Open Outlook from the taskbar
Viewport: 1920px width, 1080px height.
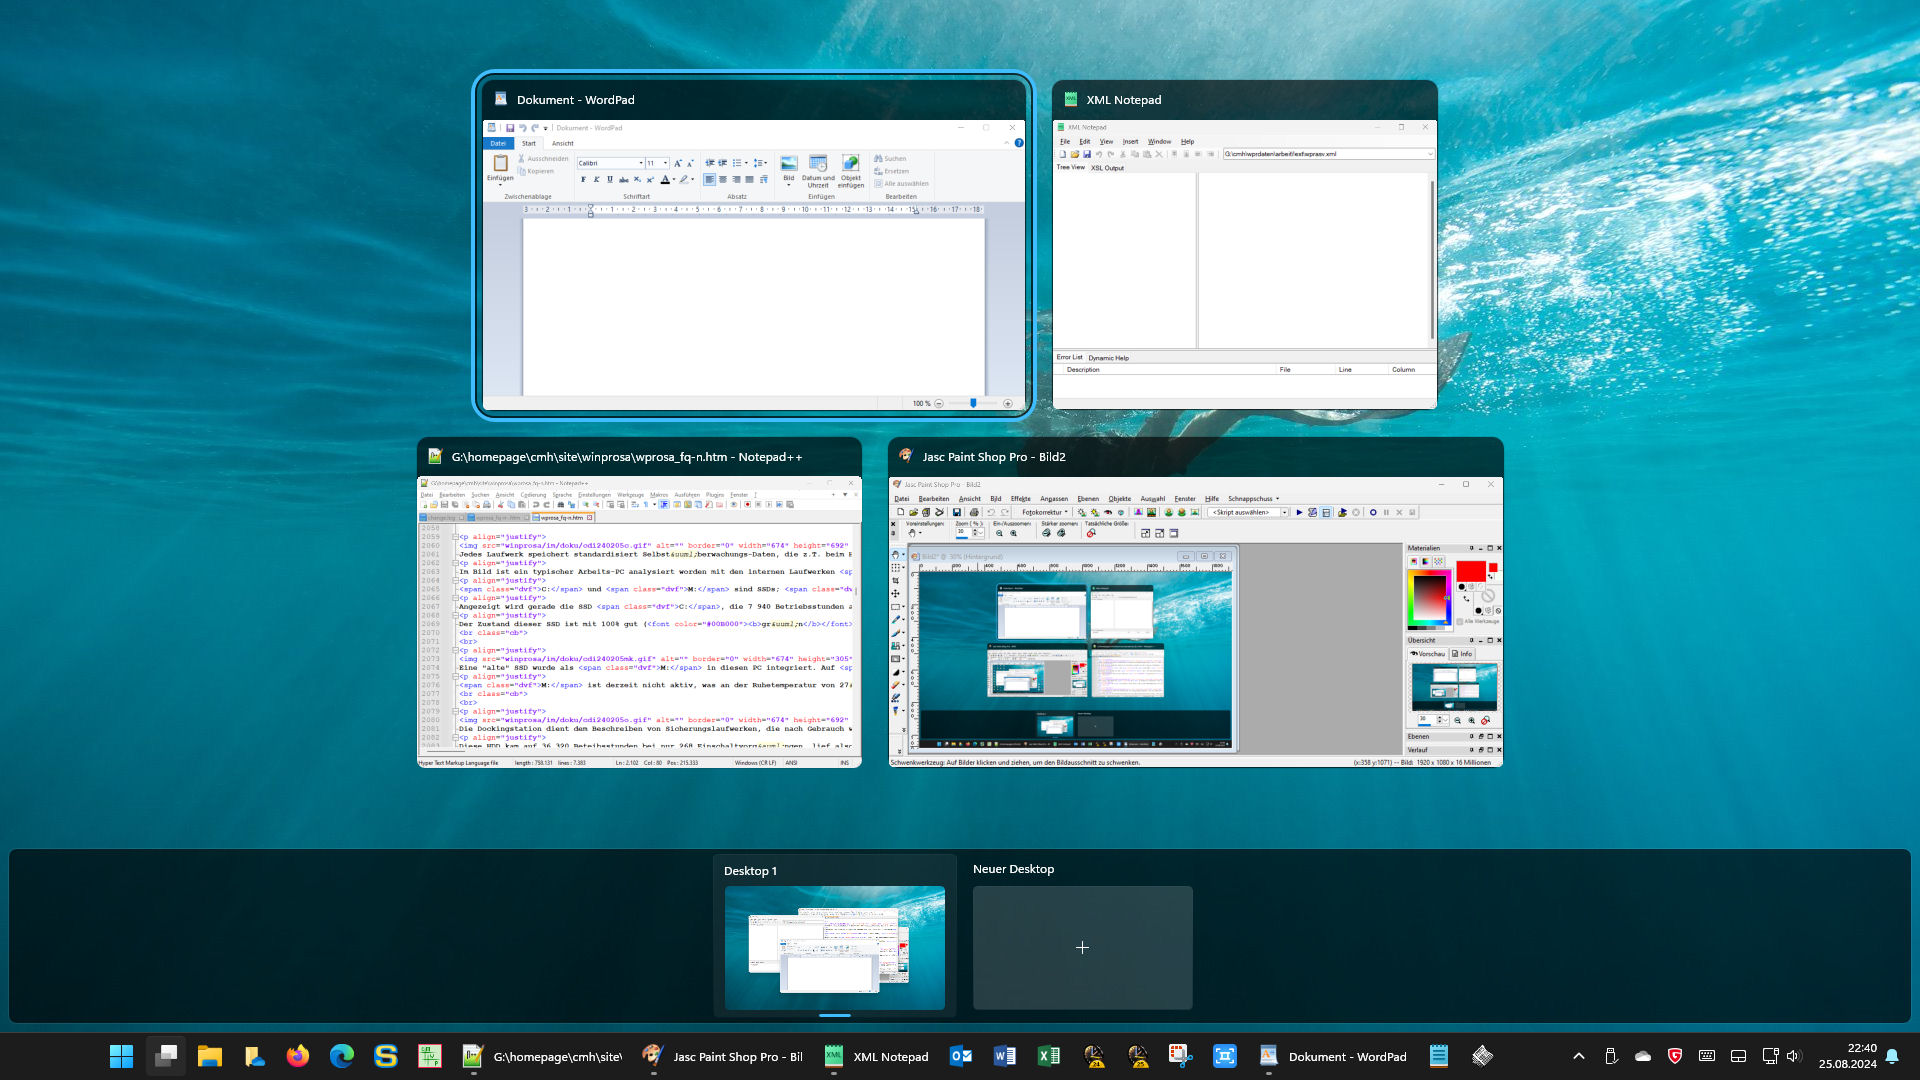point(961,1056)
